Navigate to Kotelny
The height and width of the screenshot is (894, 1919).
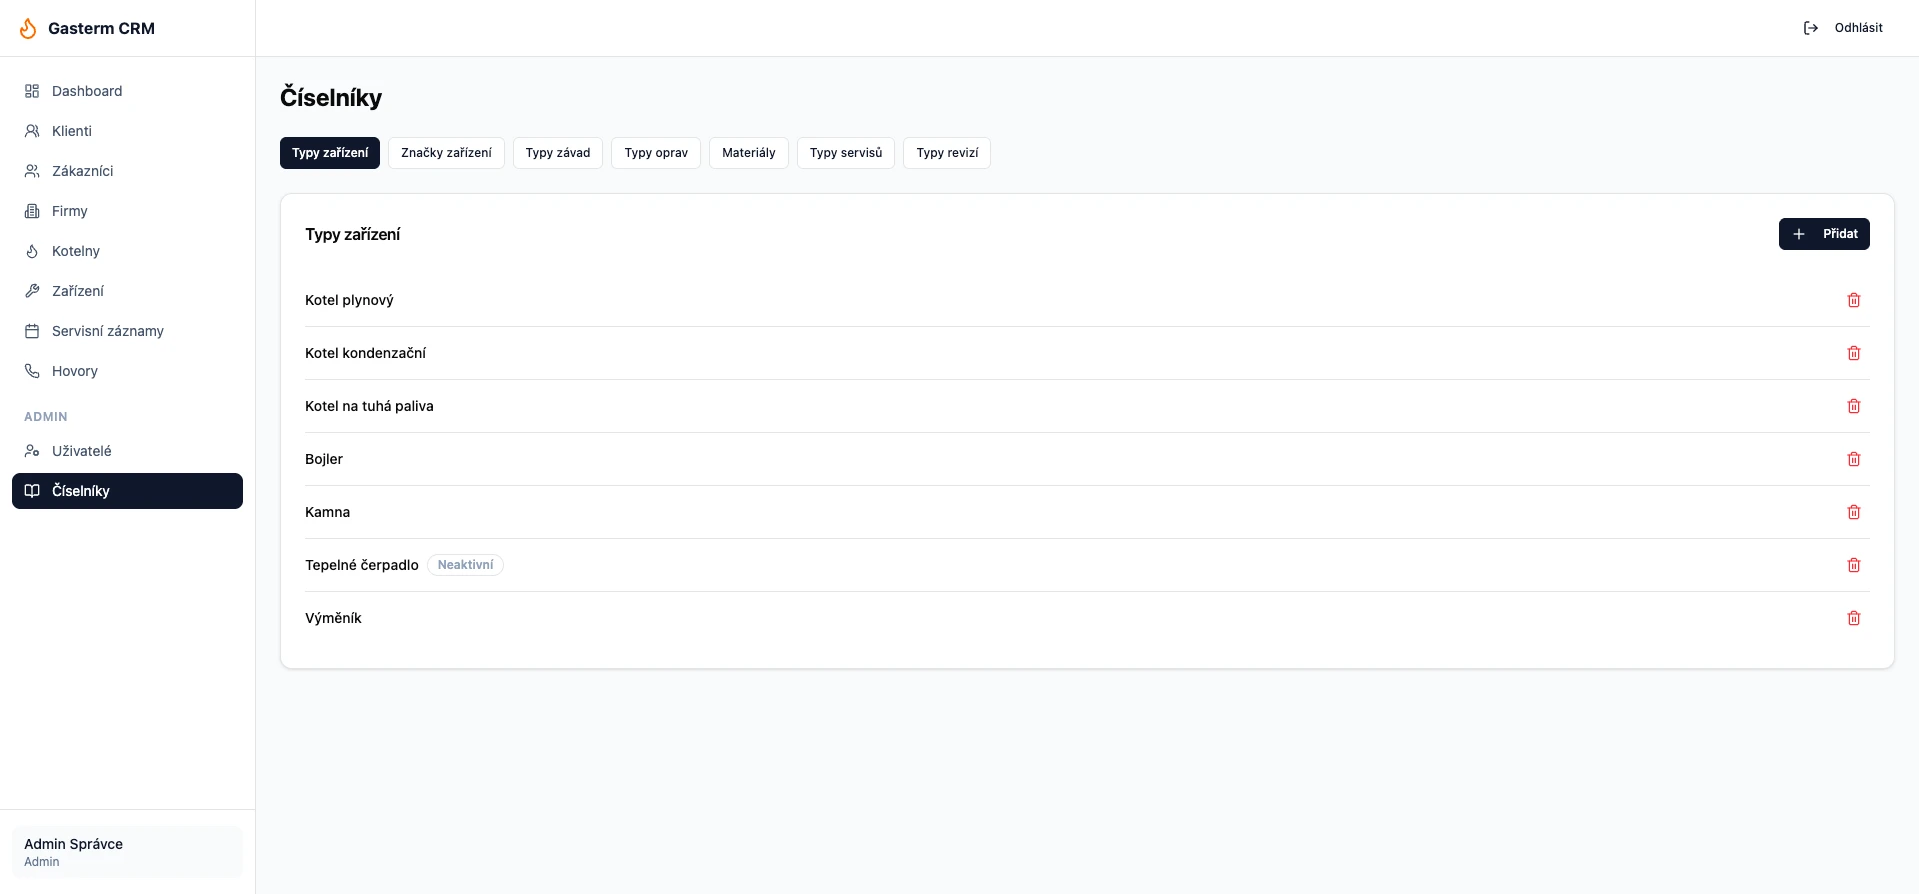[x=127, y=251]
